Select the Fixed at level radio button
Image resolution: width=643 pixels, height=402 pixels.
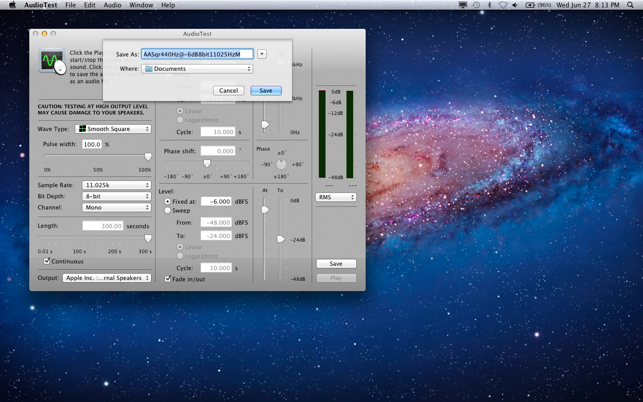167,201
